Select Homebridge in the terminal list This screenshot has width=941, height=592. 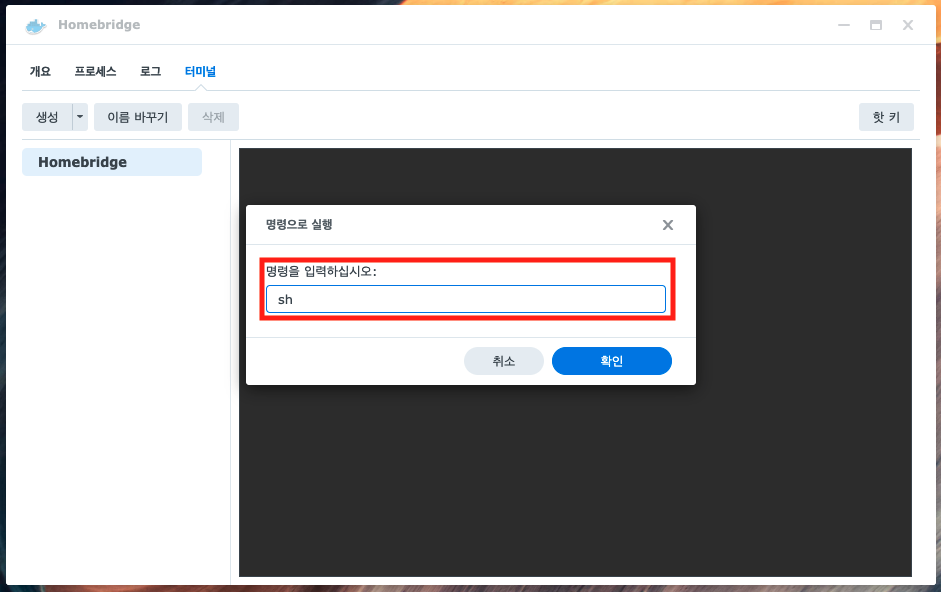112,162
